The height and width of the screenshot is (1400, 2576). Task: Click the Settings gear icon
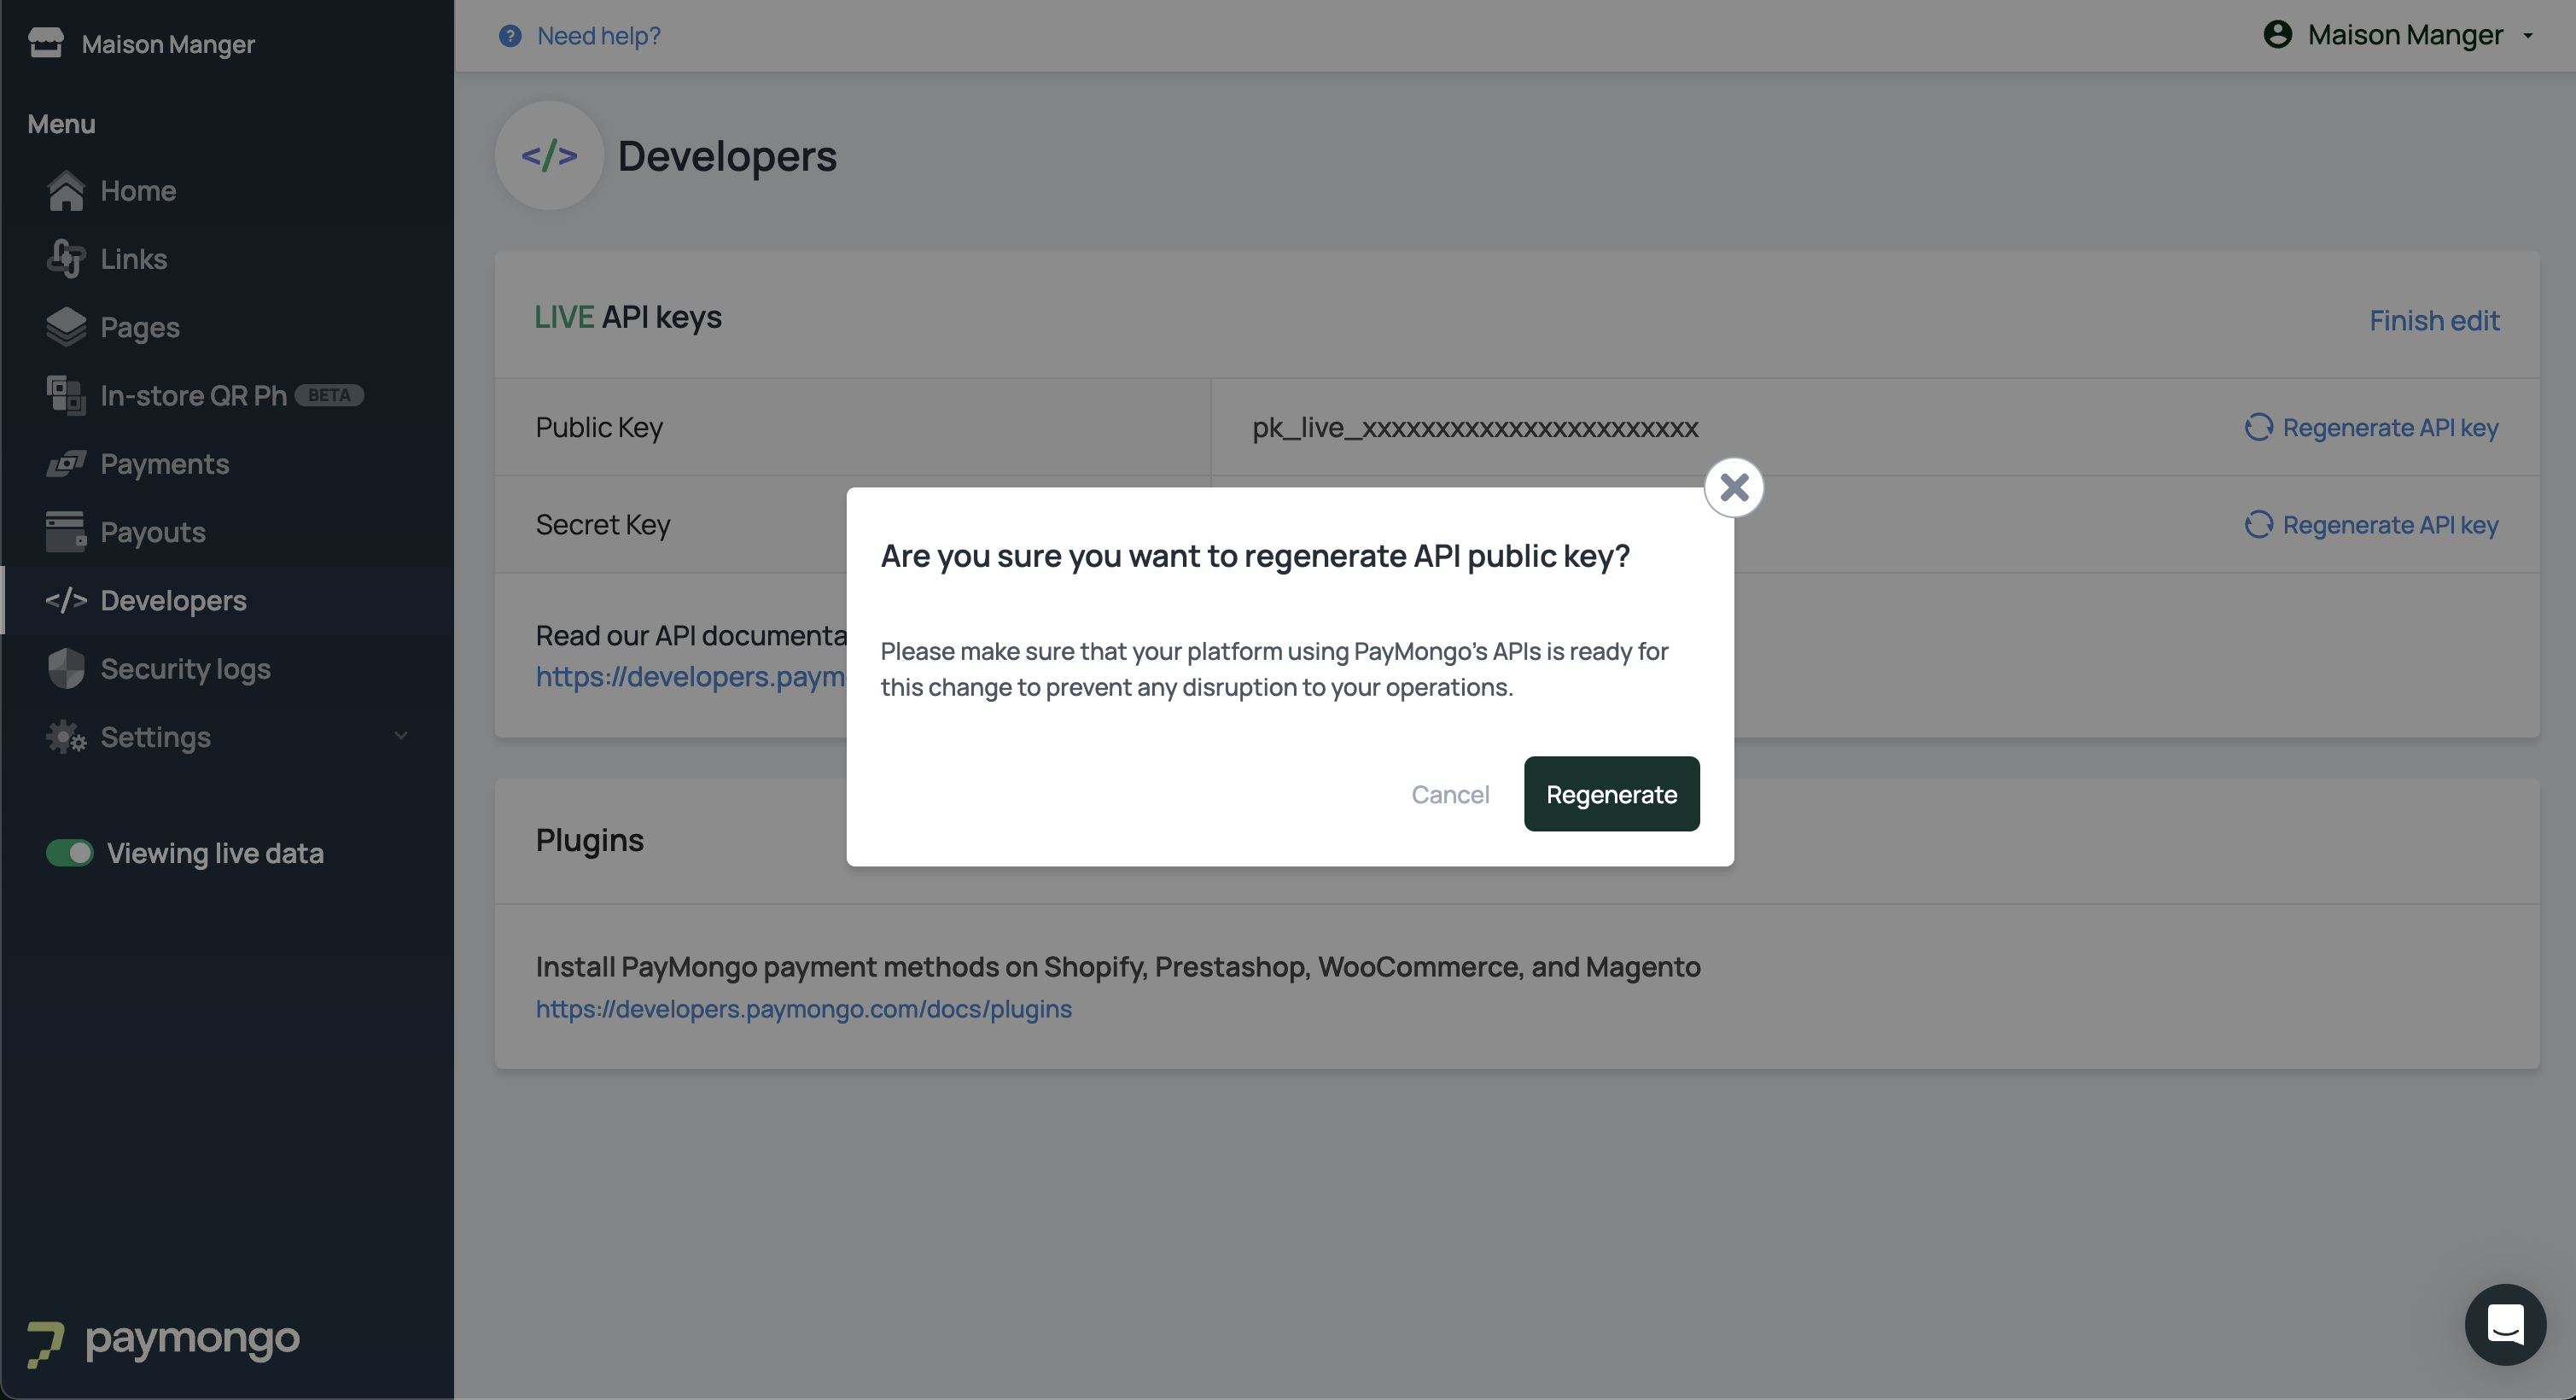66,737
